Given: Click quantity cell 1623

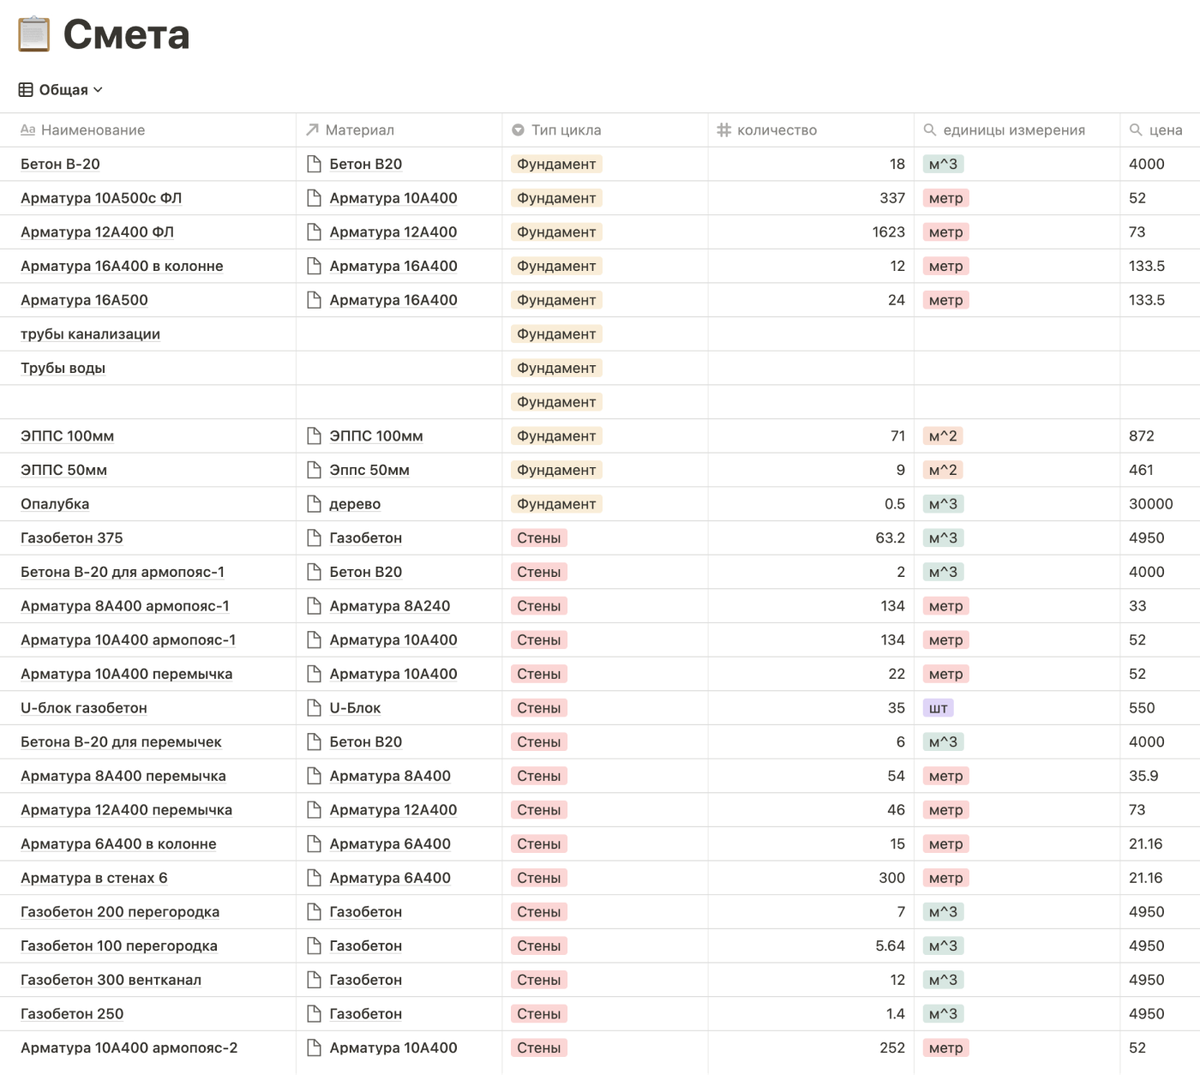Looking at the screenshot, I should tap(811, 232).
